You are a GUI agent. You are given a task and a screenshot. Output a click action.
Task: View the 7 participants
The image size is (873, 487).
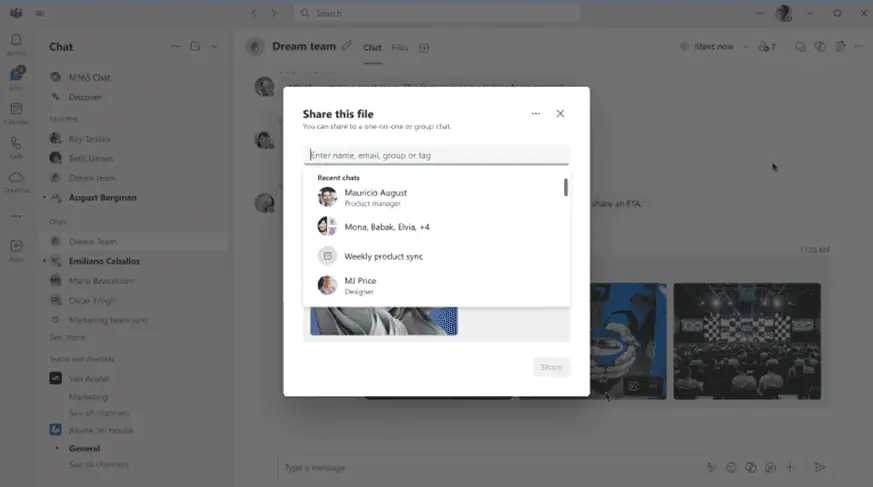(767, 47)
